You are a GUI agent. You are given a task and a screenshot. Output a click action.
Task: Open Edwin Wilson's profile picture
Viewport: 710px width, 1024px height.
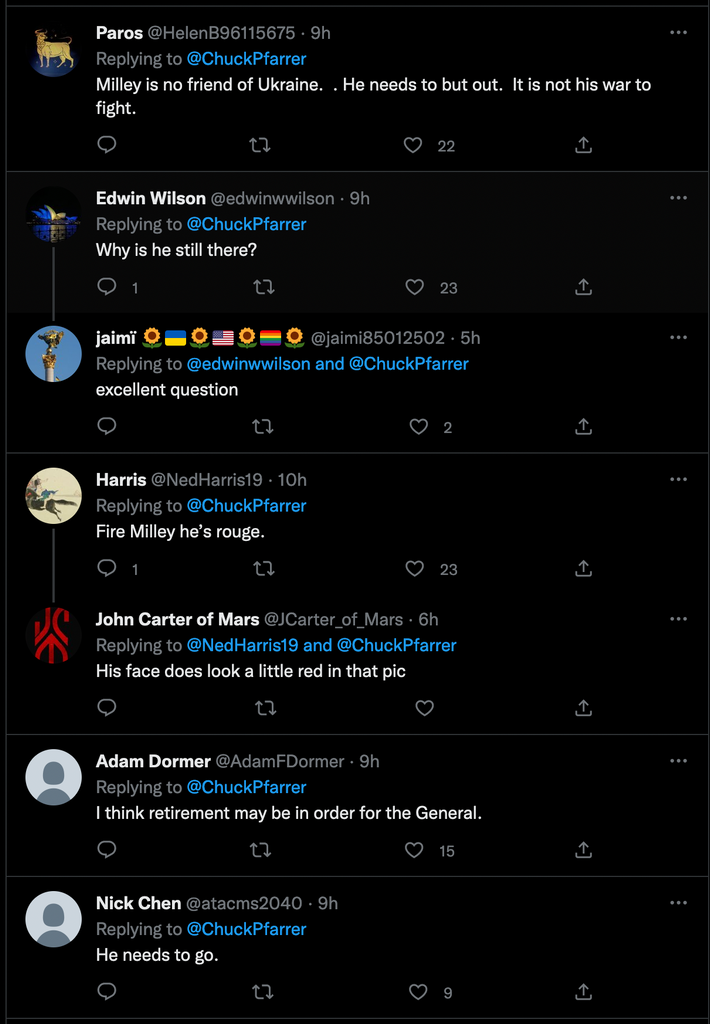tap(53, 215)
